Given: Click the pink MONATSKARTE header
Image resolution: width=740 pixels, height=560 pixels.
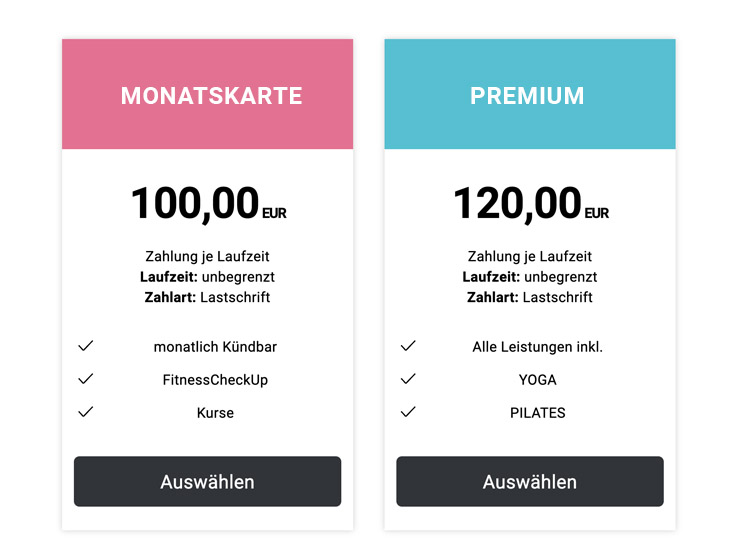Looking at the screenshot, I should pyautogui.click(x=207, y=95).
